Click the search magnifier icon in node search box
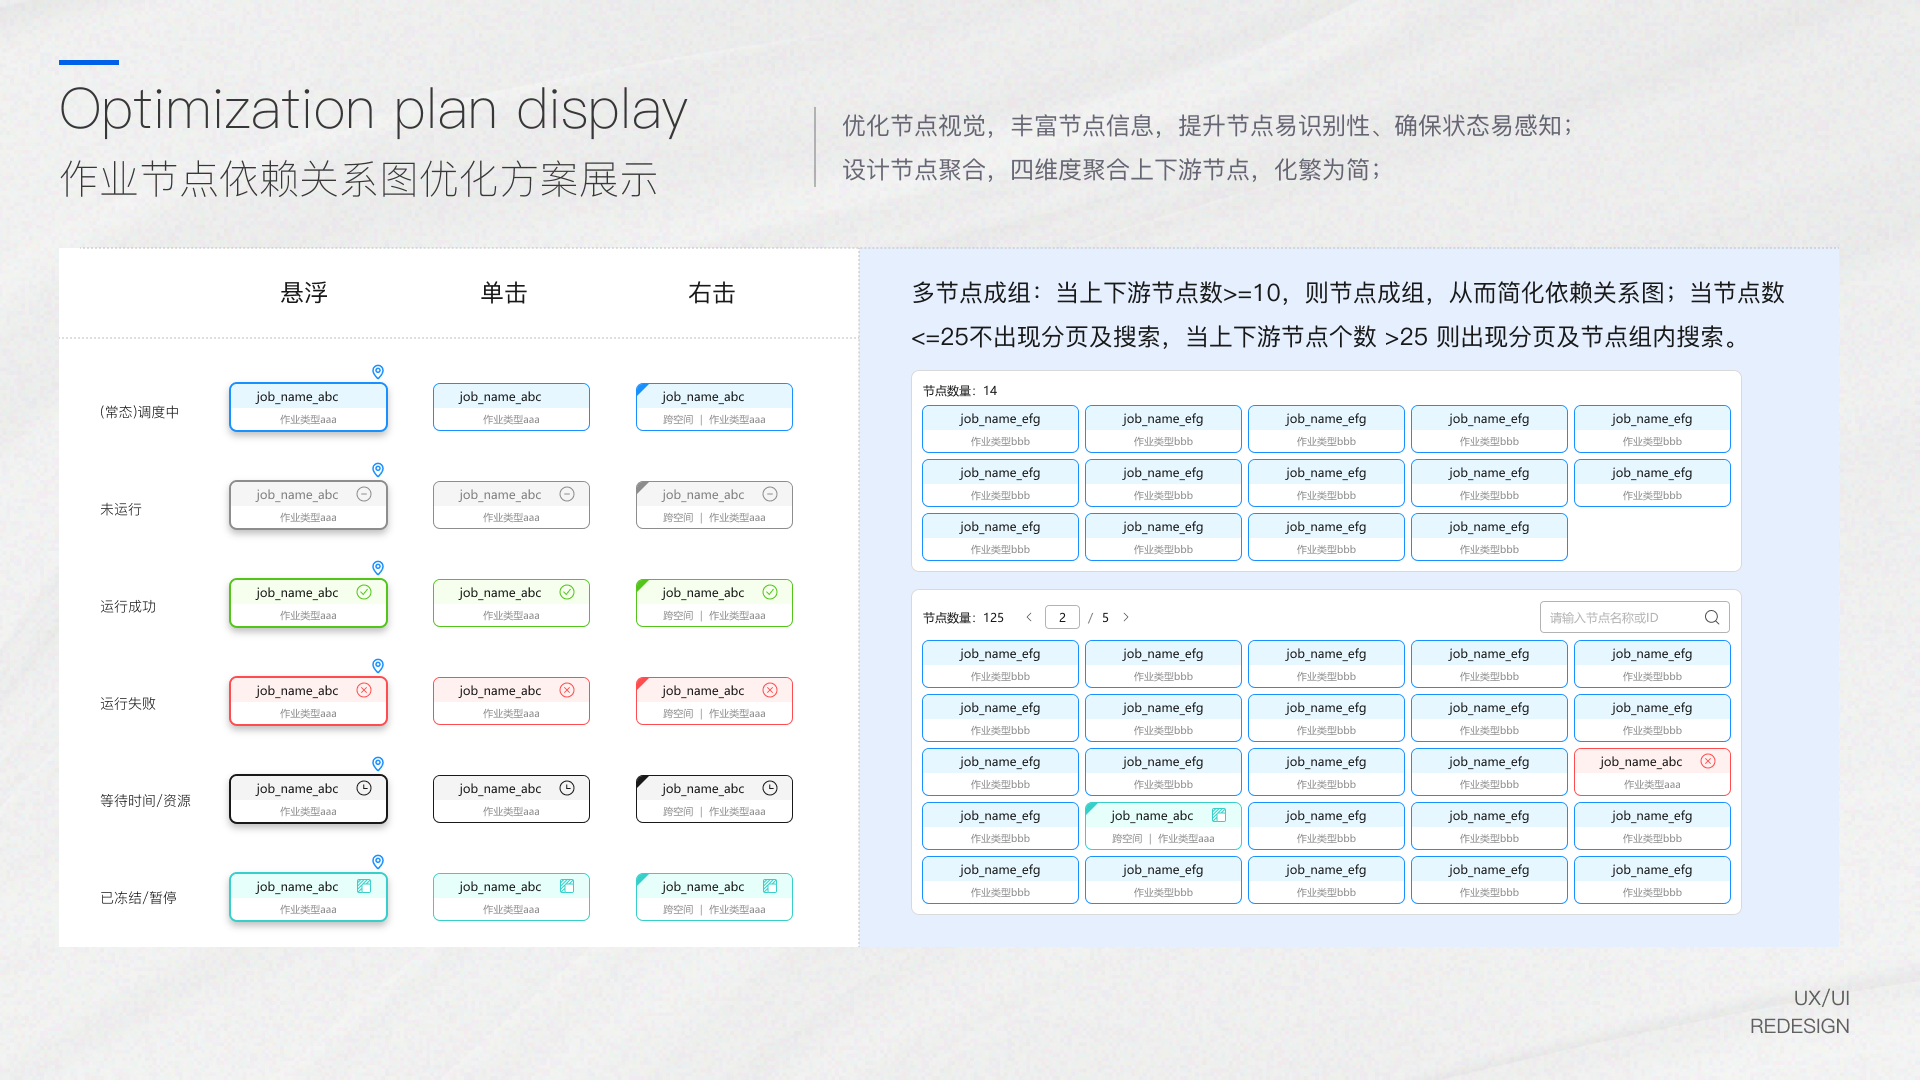Screen dimensions: 1920x1080 click(x=1712, y=617)
